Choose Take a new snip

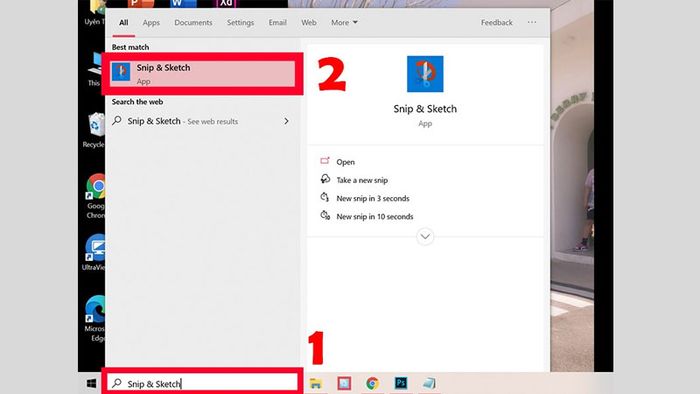point(362,180)
